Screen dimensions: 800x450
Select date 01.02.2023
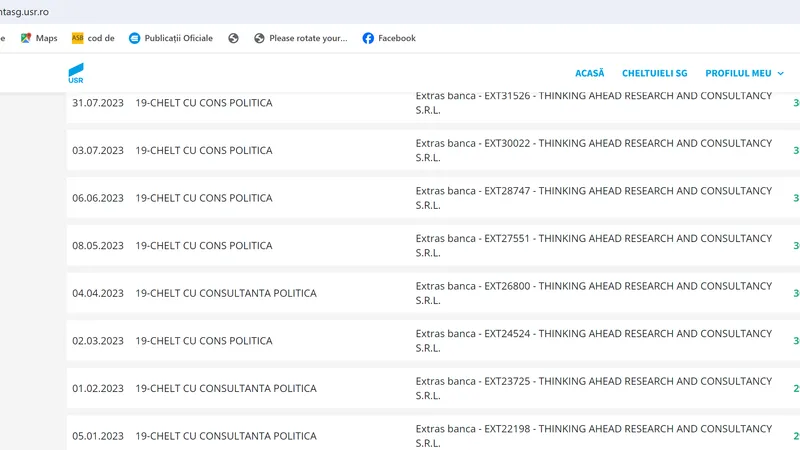[98, 388]
